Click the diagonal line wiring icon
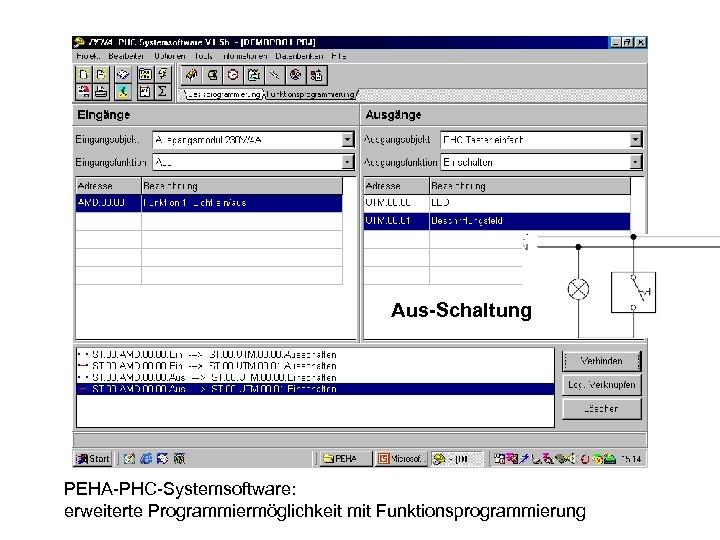This screenshot has height=540, width=720. [x=275, y=75]
